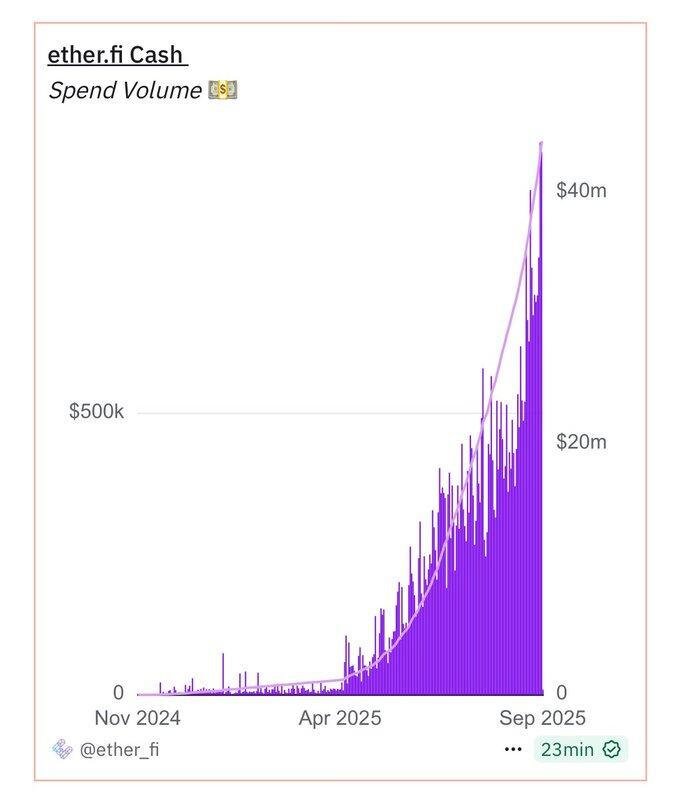Open the three-dot options menu
The height and width of the screenshot is (800, 681).
tap(513, 749)
